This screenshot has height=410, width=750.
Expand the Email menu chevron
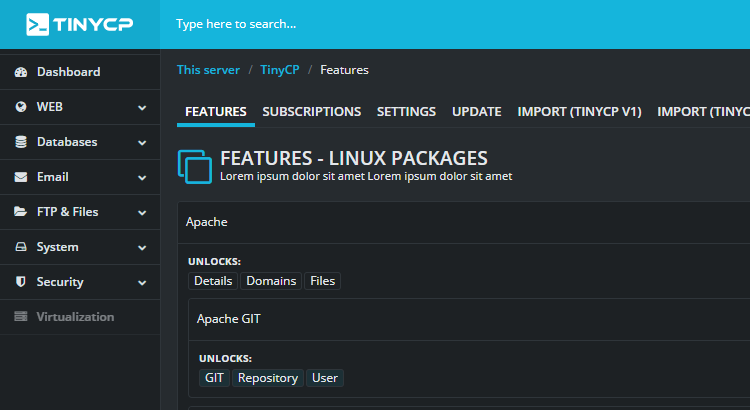point(142,177)
